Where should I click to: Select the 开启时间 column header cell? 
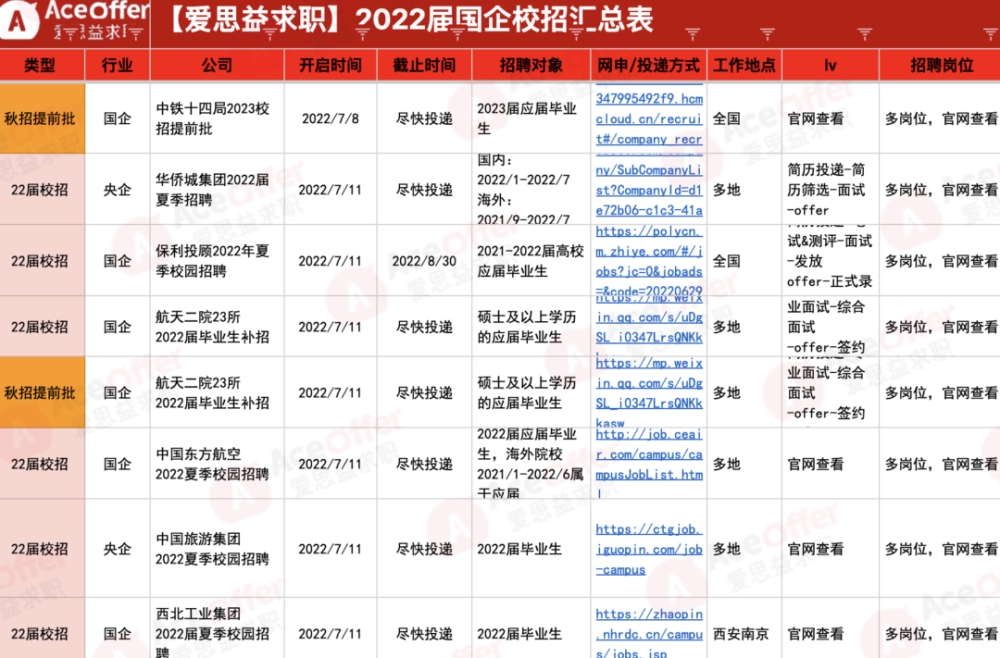tap(330, 65)
